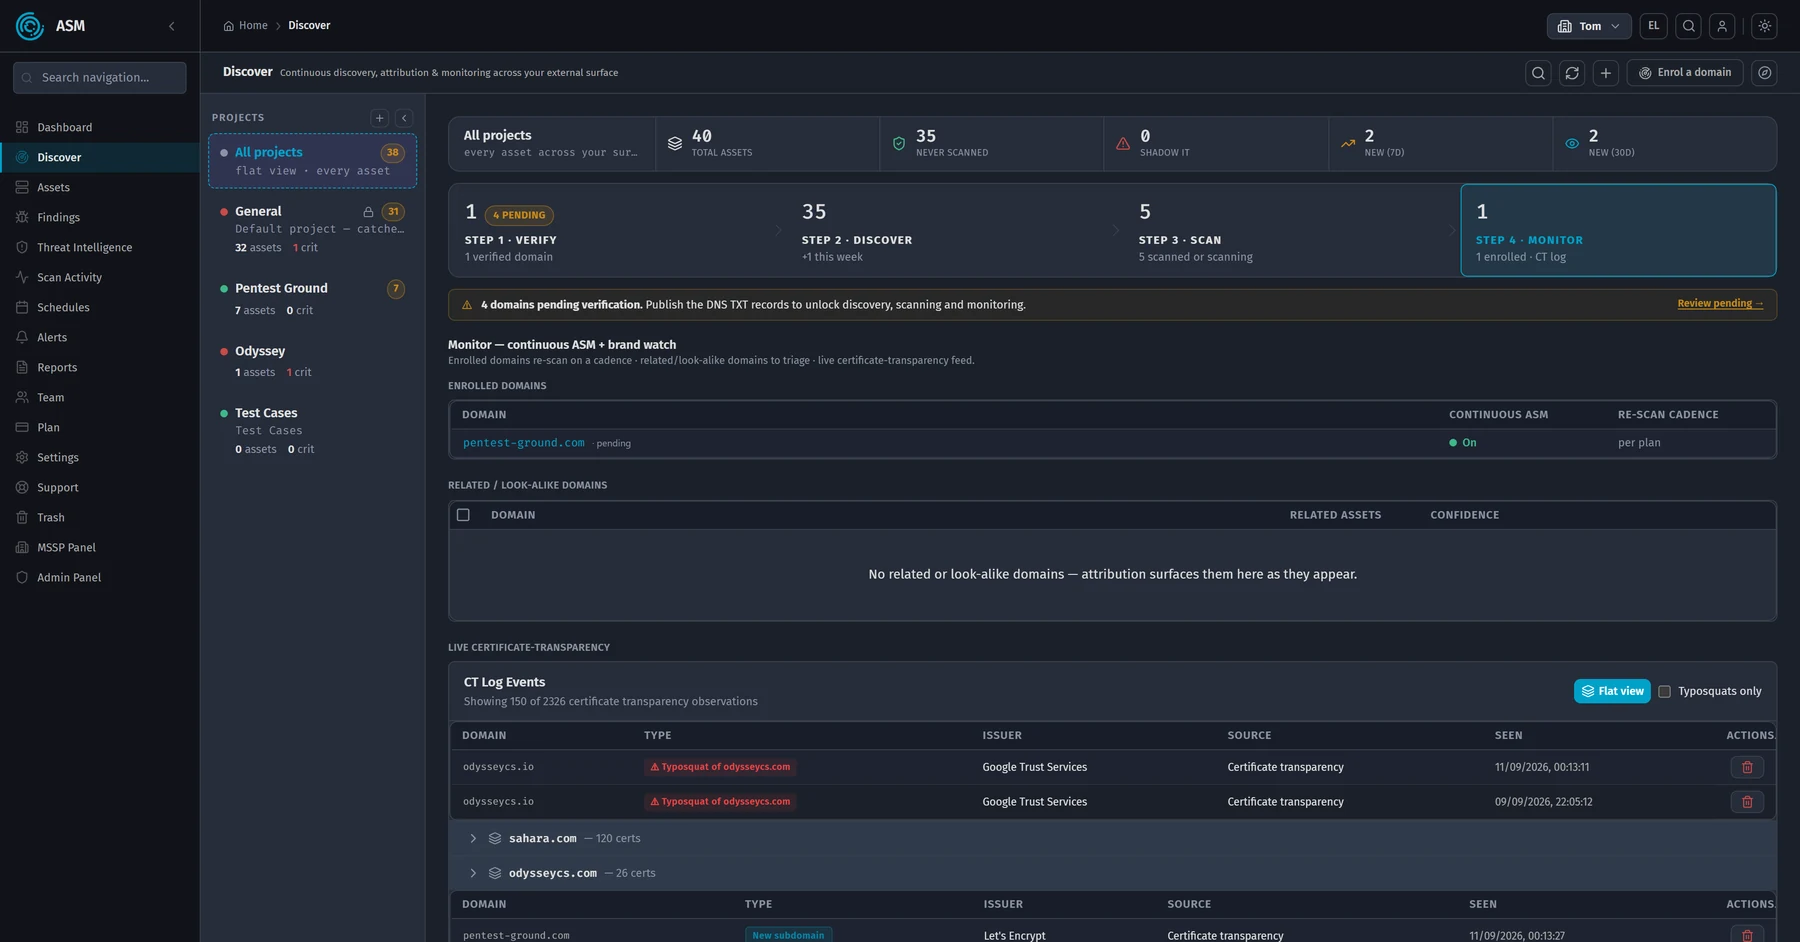Image resolution: width=1800 pixels, height=942 pixels.
Task: Click the Settings gear icon
Action: pyautogui.click(x=22, y=457)
